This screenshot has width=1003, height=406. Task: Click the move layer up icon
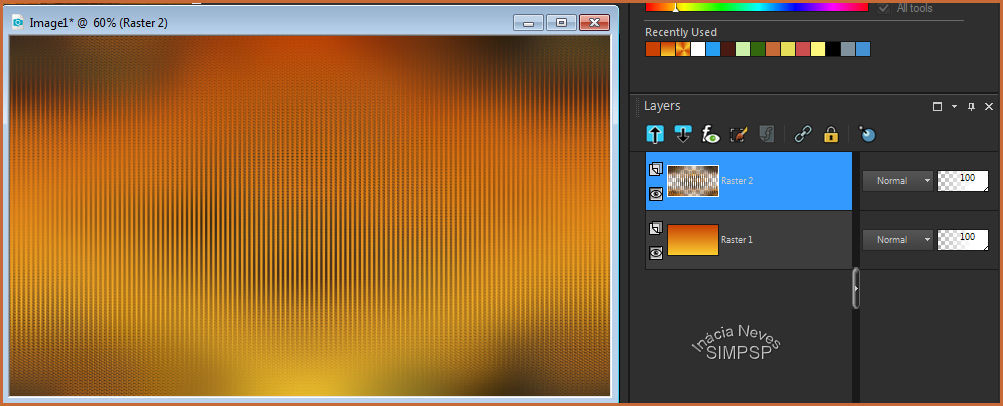coord(655,134)
